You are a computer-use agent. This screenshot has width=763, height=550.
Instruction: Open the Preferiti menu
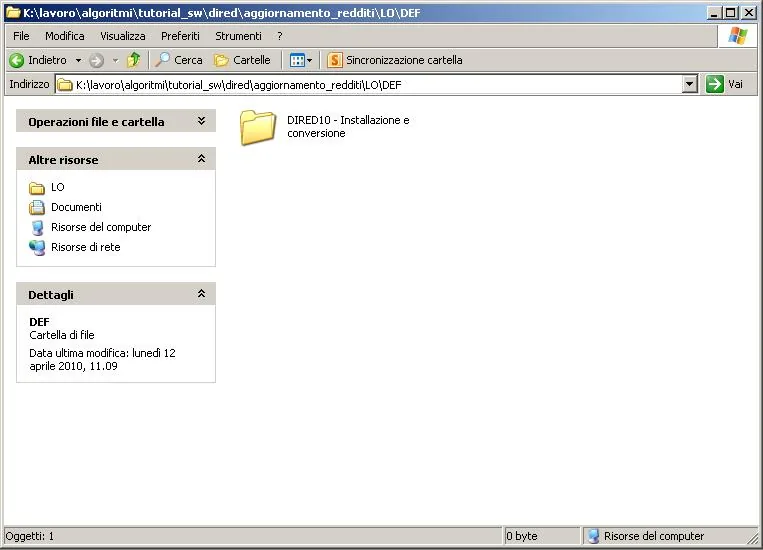coord(181,36)
